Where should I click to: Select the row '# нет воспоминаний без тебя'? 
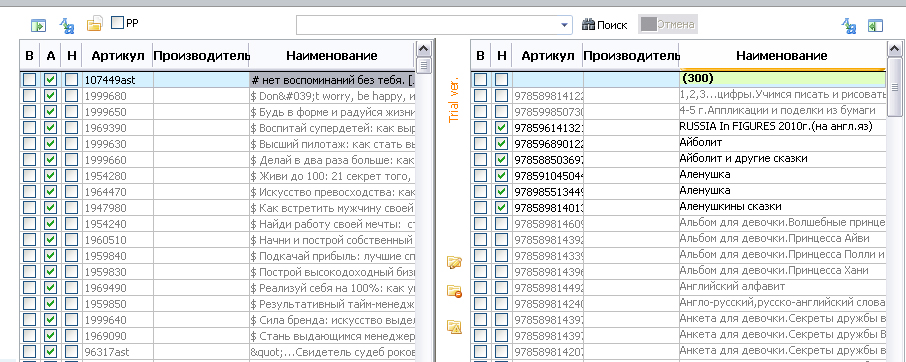218,80
